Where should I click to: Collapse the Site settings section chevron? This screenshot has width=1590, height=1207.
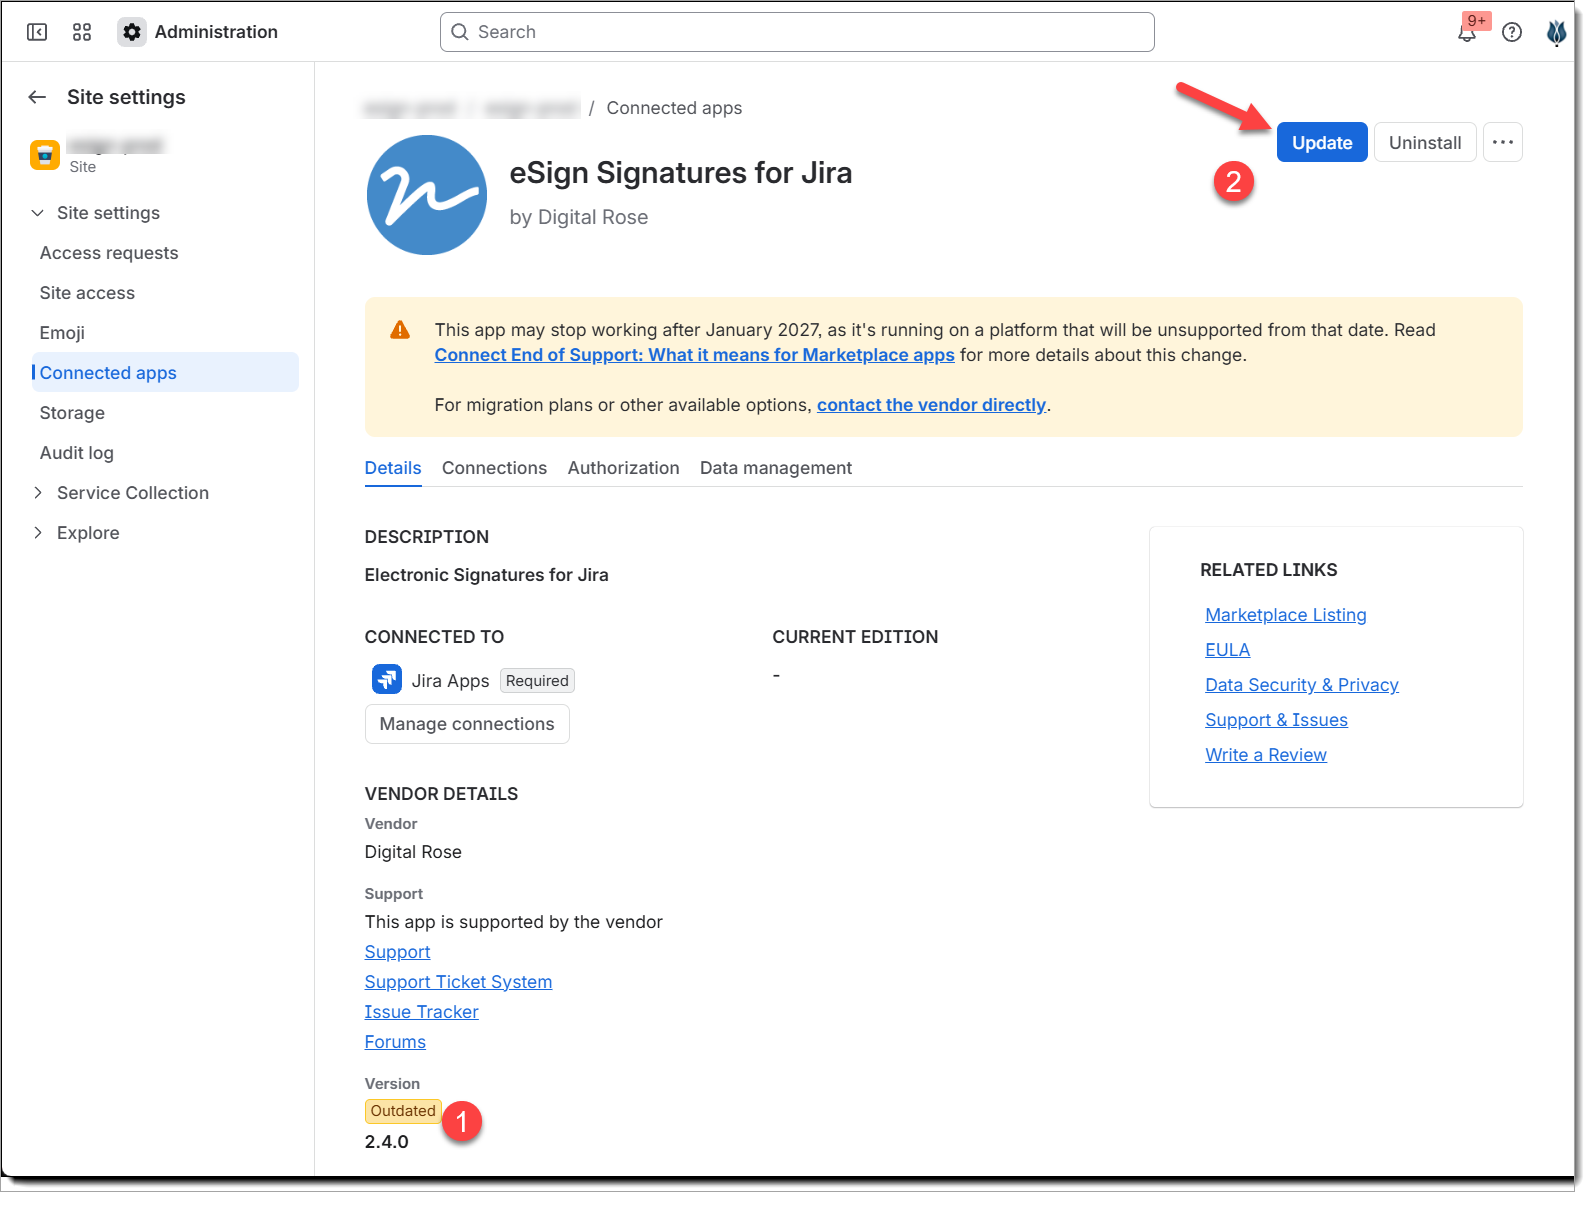tap(38, 213)
